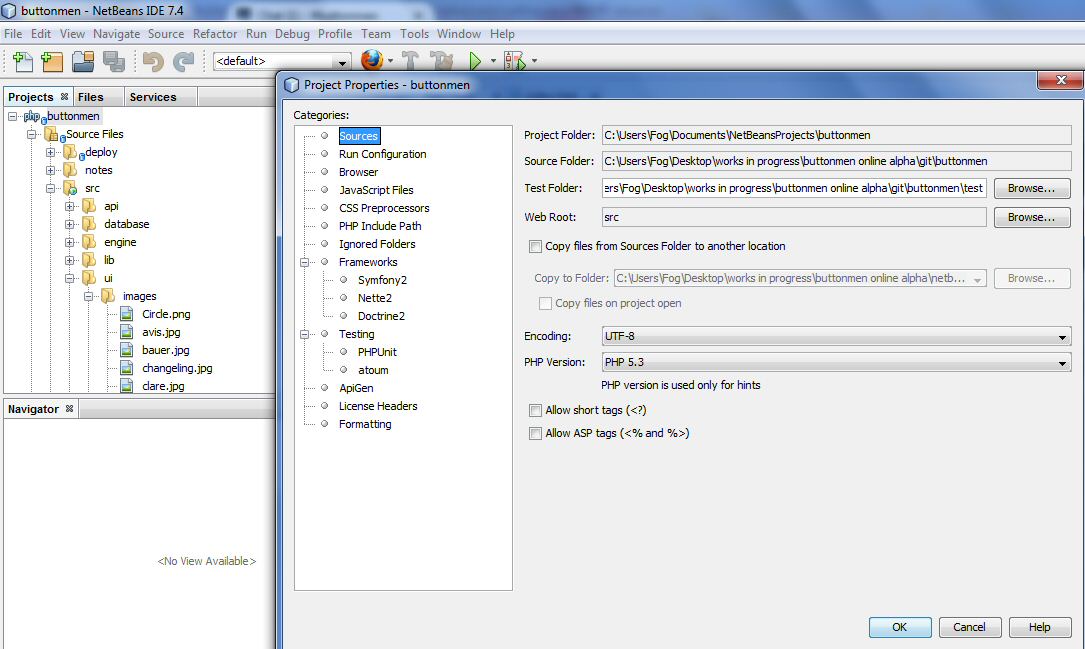Select PHPUnit under Testing
1085x649 pixels.
click(x=377, y=352)
